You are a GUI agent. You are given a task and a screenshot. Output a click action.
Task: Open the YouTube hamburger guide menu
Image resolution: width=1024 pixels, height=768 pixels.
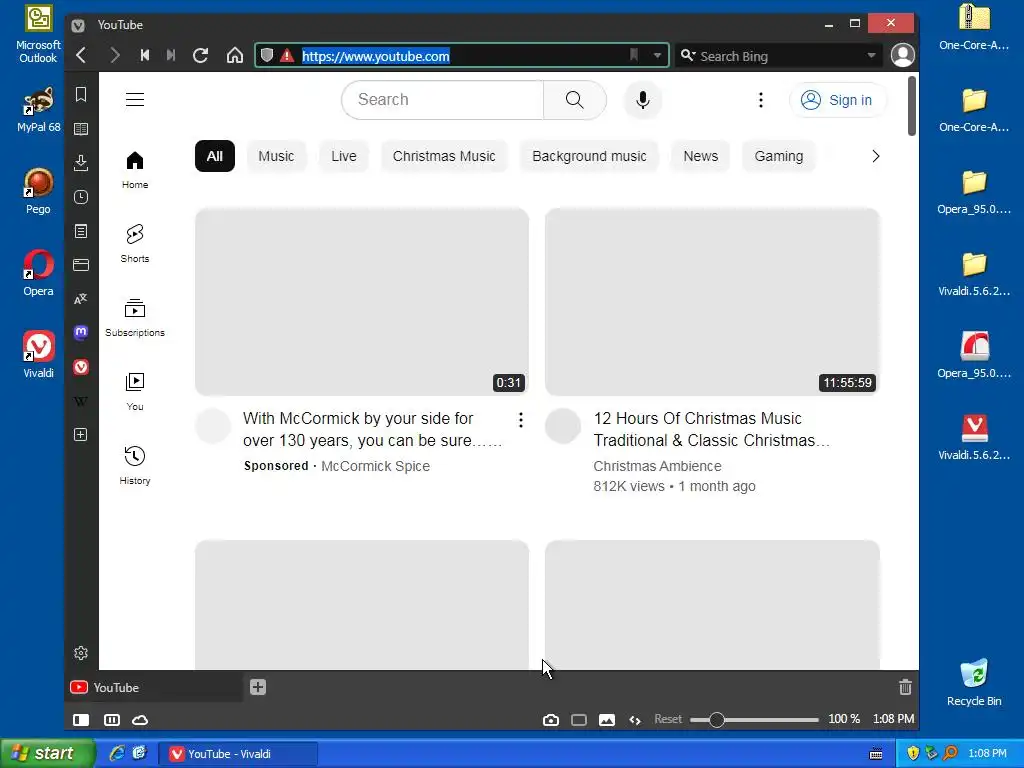tap(135, 99)
